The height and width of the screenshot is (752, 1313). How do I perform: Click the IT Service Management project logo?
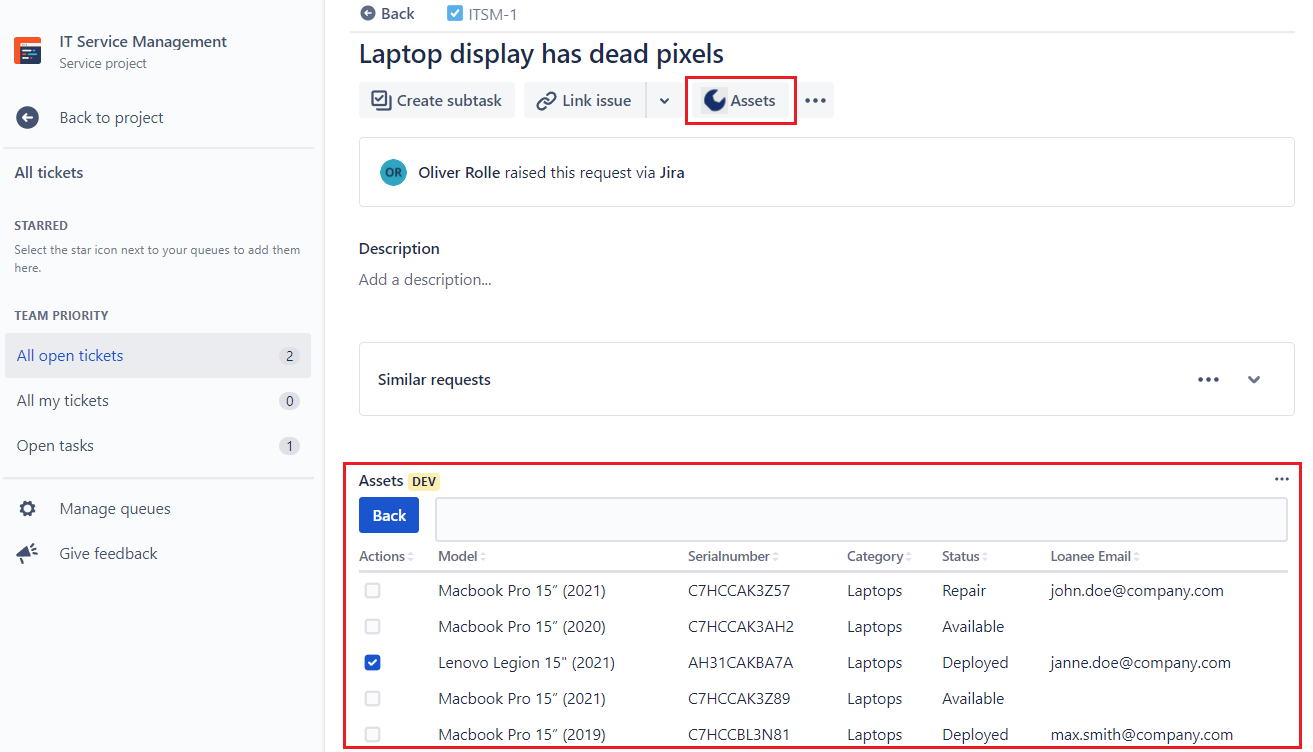coord(28,51)
